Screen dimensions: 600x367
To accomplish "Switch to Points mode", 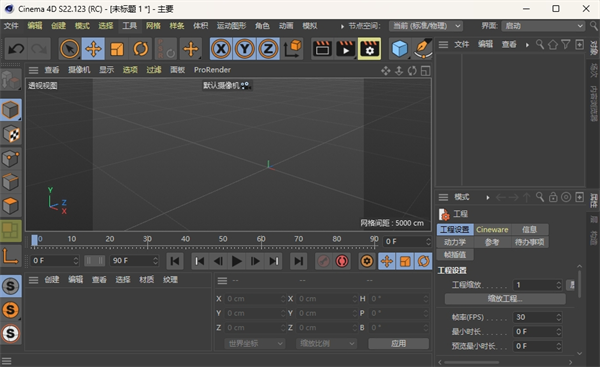I will 10,158.
